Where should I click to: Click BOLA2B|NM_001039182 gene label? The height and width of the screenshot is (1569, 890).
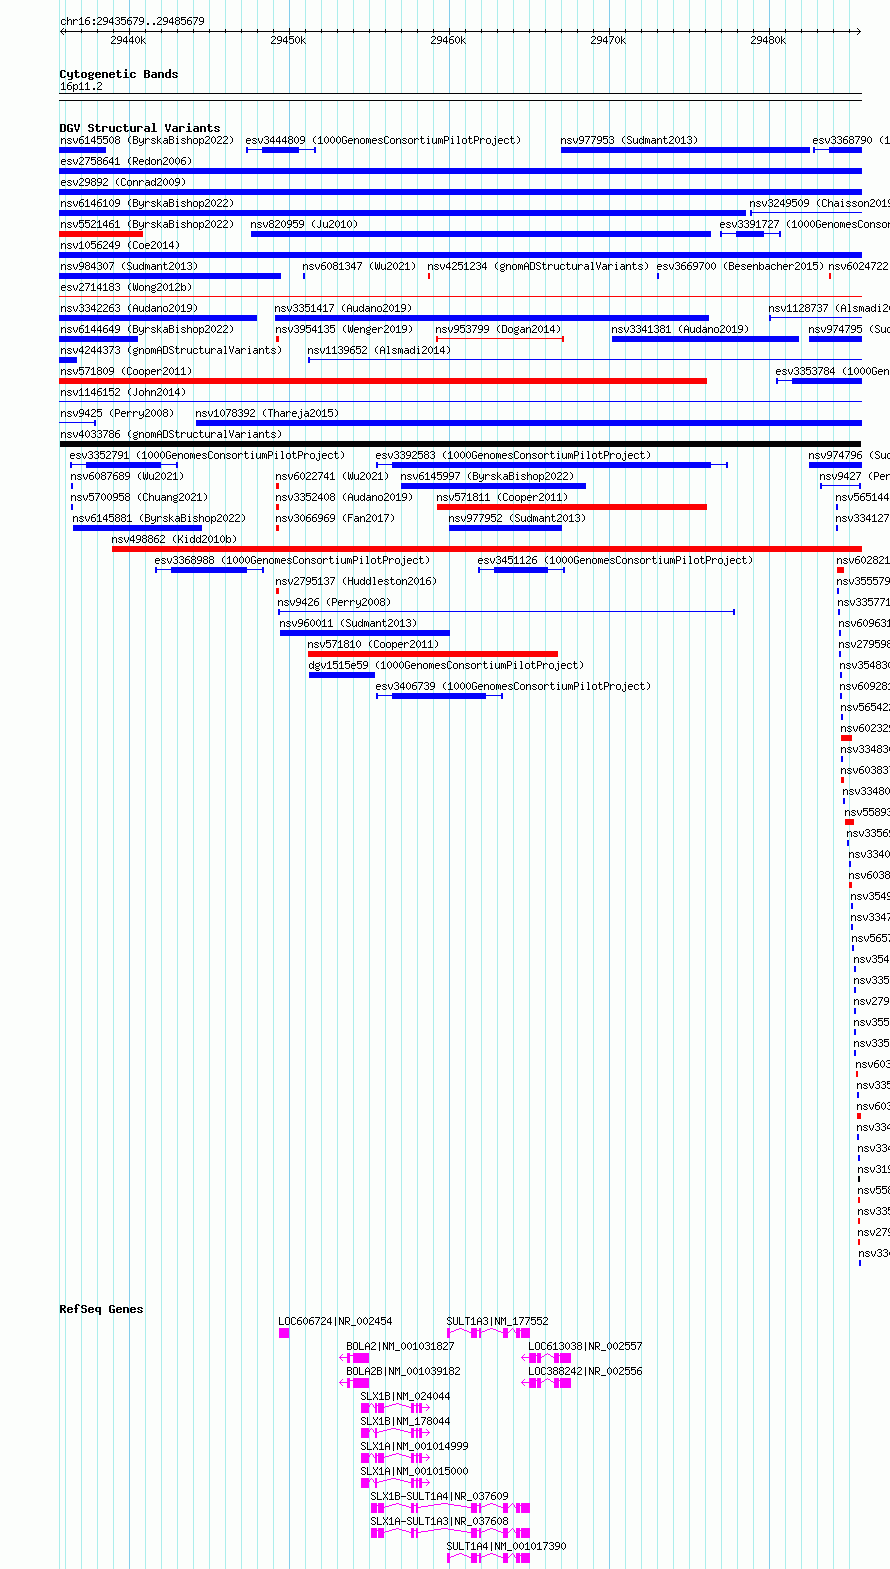403,1371
